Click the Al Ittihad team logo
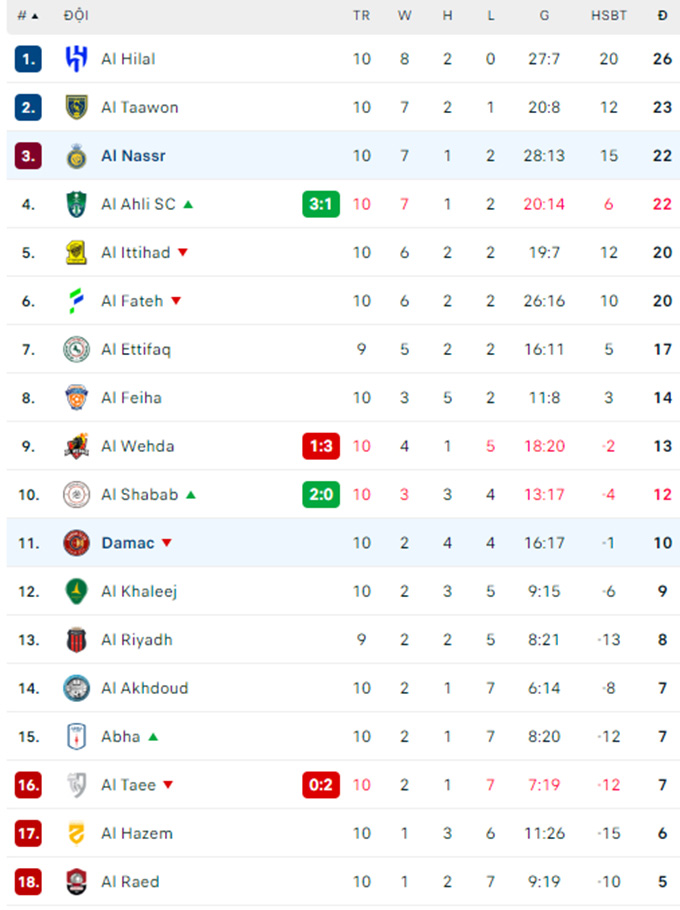The width and height of the screenshot is (680, 910). (76, 252)
